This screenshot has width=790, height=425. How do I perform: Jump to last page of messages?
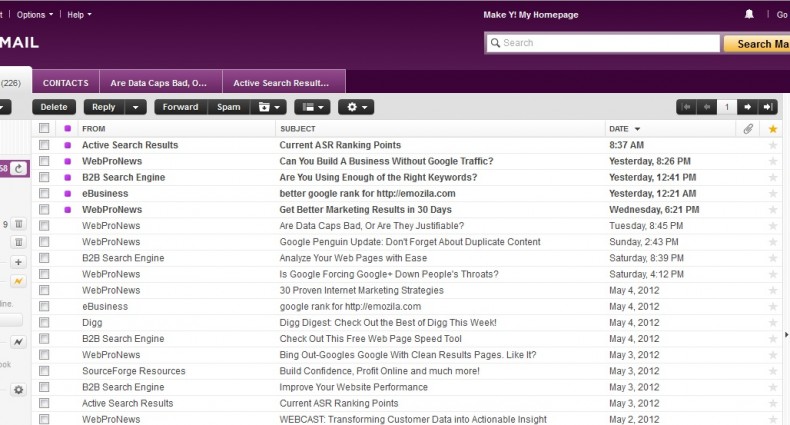click(767, 107)
